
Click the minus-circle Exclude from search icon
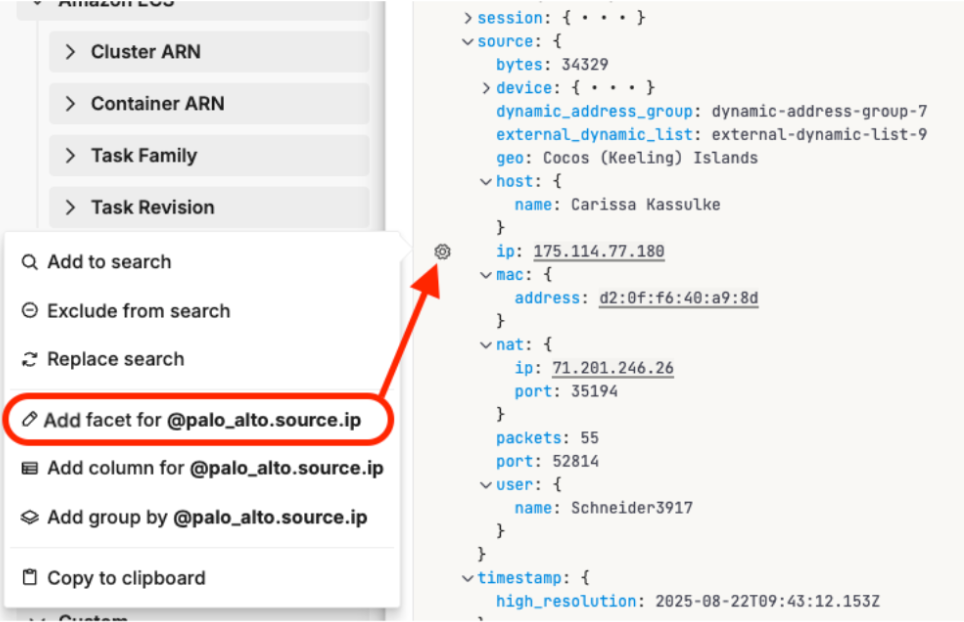click(x=30, y=311)
